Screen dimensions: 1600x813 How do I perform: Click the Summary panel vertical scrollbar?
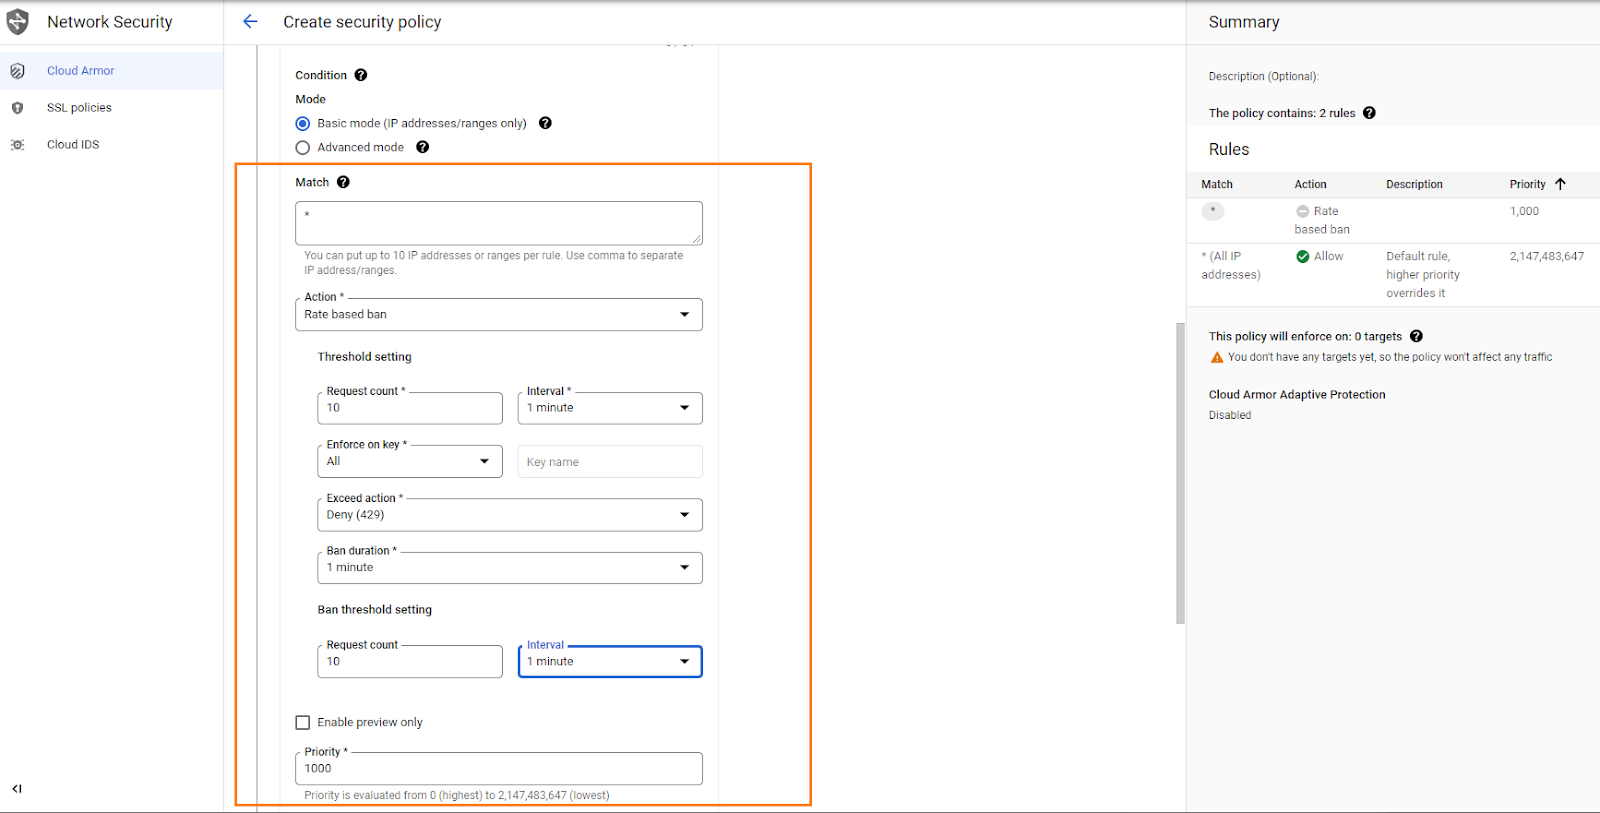click(x=1181, y=473)
